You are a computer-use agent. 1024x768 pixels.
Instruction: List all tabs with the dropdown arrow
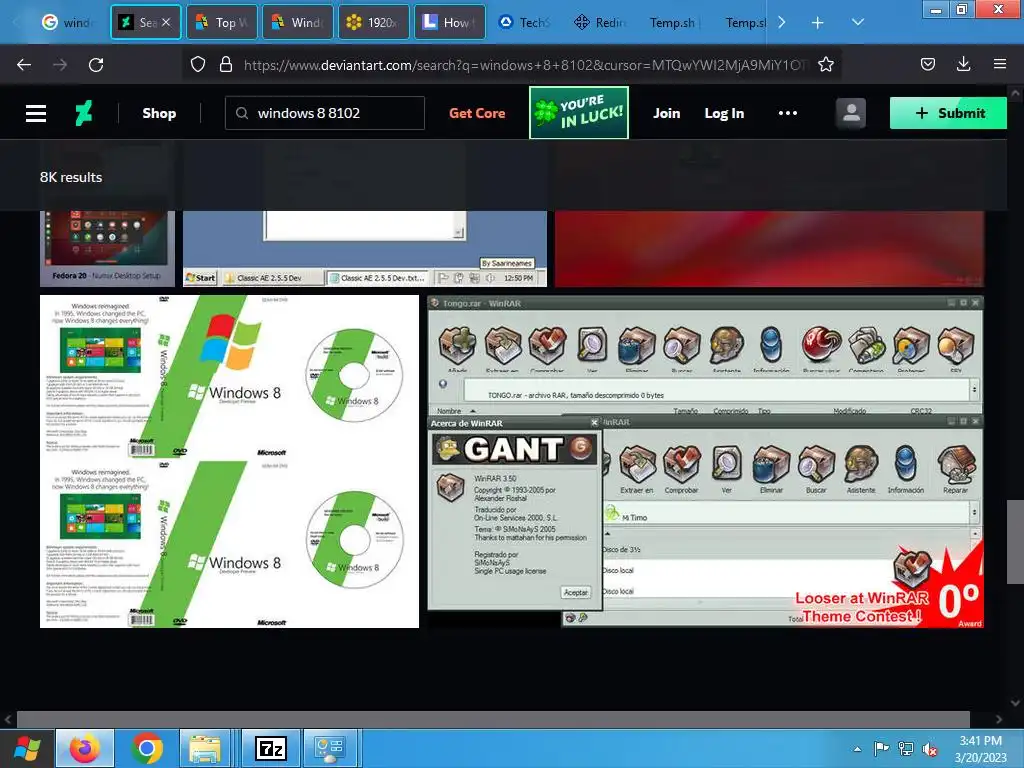tap(858, 22)
